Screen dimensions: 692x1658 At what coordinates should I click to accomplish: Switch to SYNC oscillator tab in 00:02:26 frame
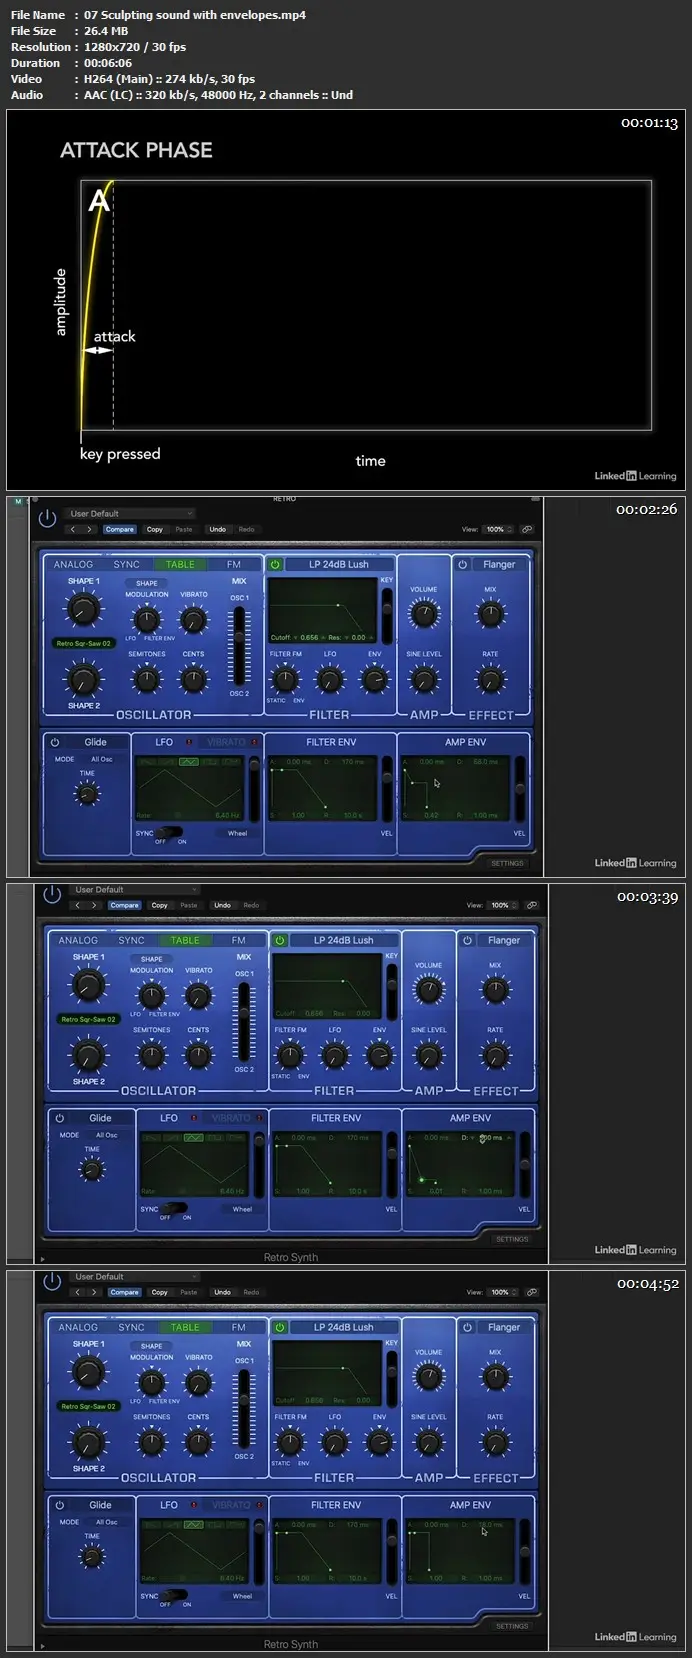tap(127, 564)
